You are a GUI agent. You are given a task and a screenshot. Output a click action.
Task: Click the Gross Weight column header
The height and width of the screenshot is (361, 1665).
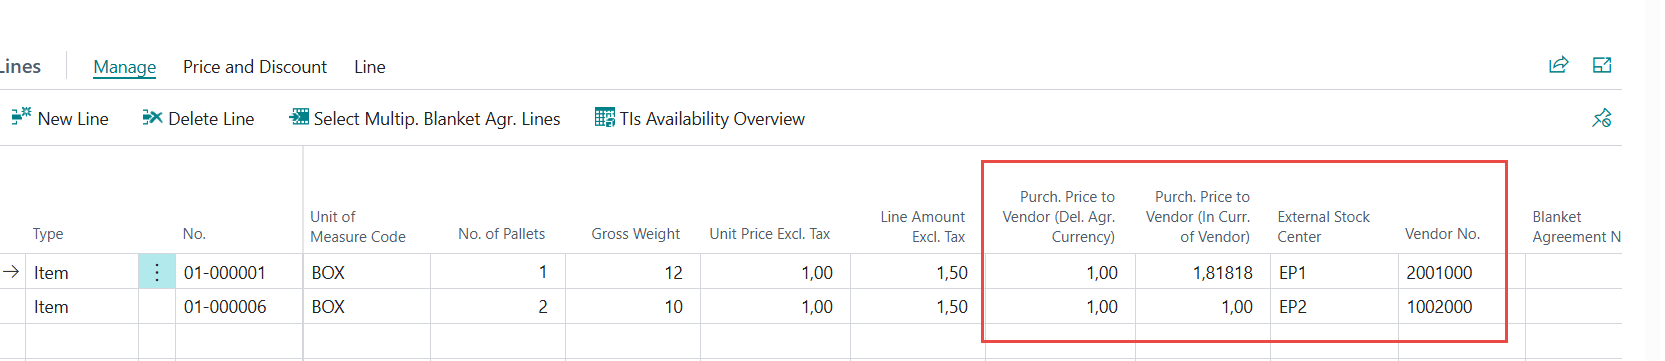635,234
